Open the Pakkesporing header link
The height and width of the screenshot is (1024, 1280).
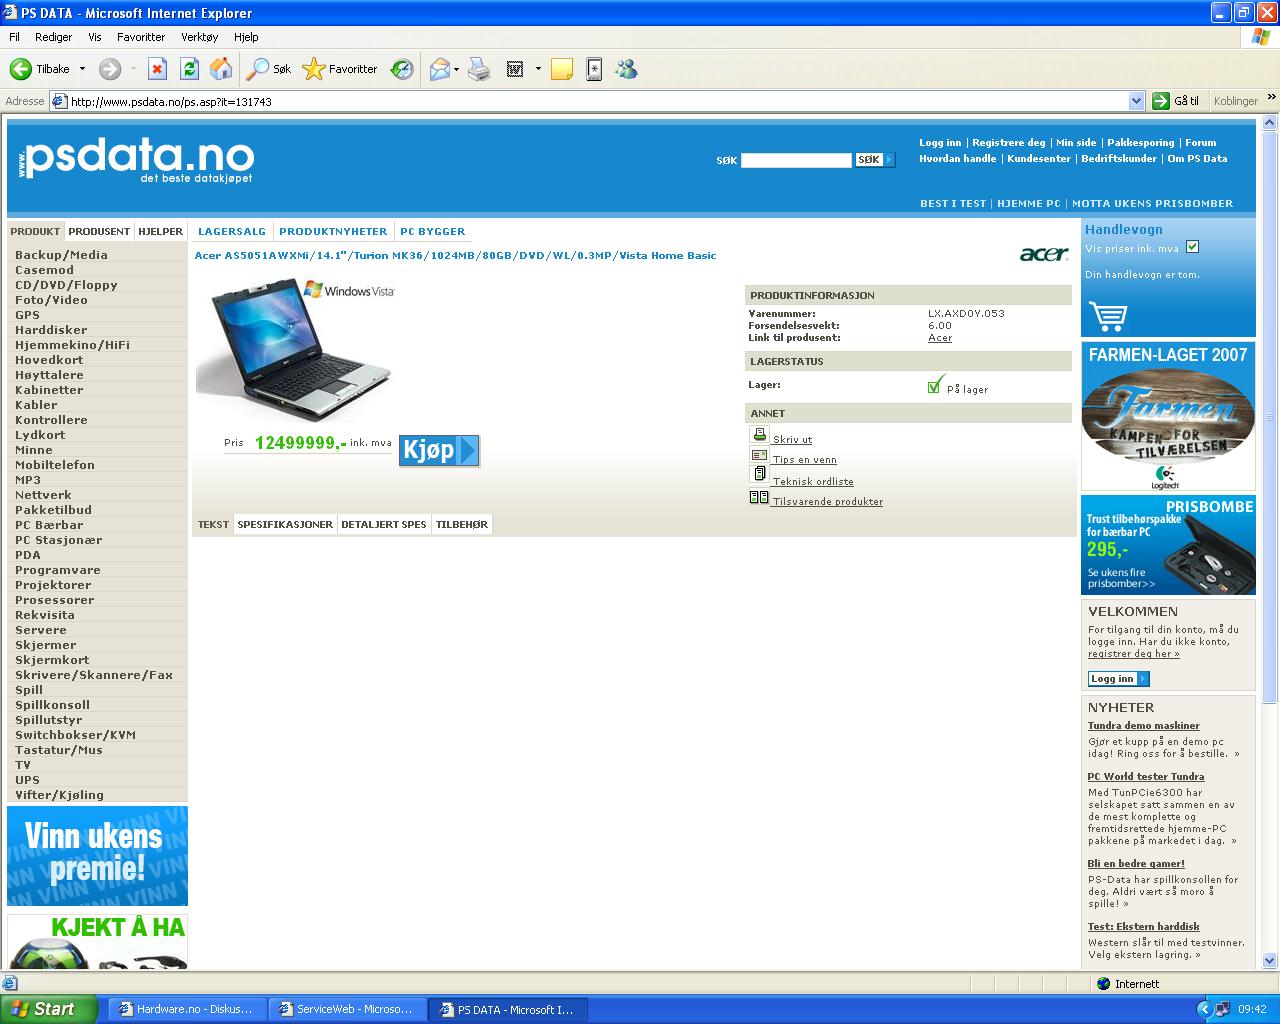1140,143
